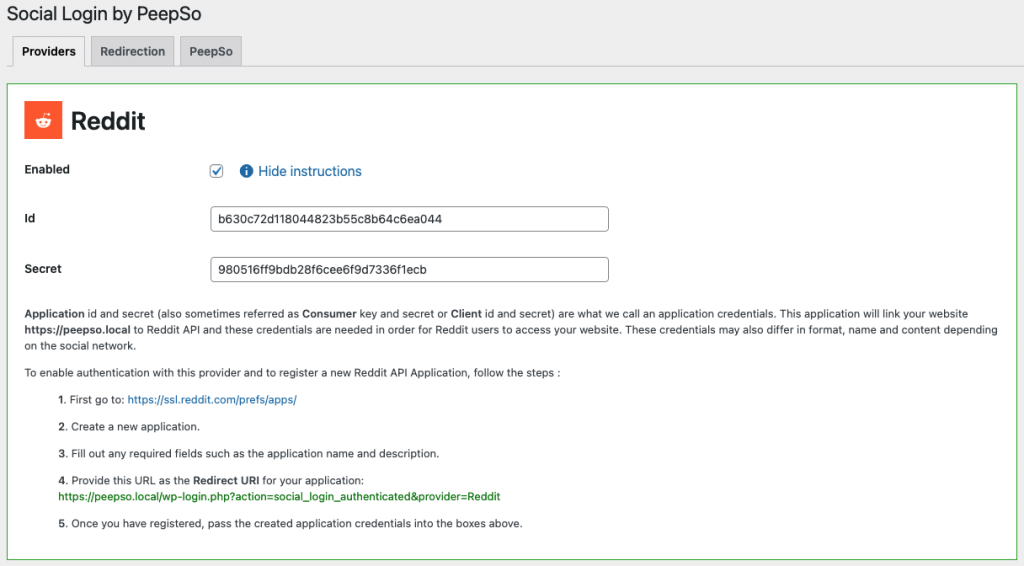Click into the Id input field
Image resolution: width=1024 pixels, height=566 pixels.
click(x=409, y=219)
